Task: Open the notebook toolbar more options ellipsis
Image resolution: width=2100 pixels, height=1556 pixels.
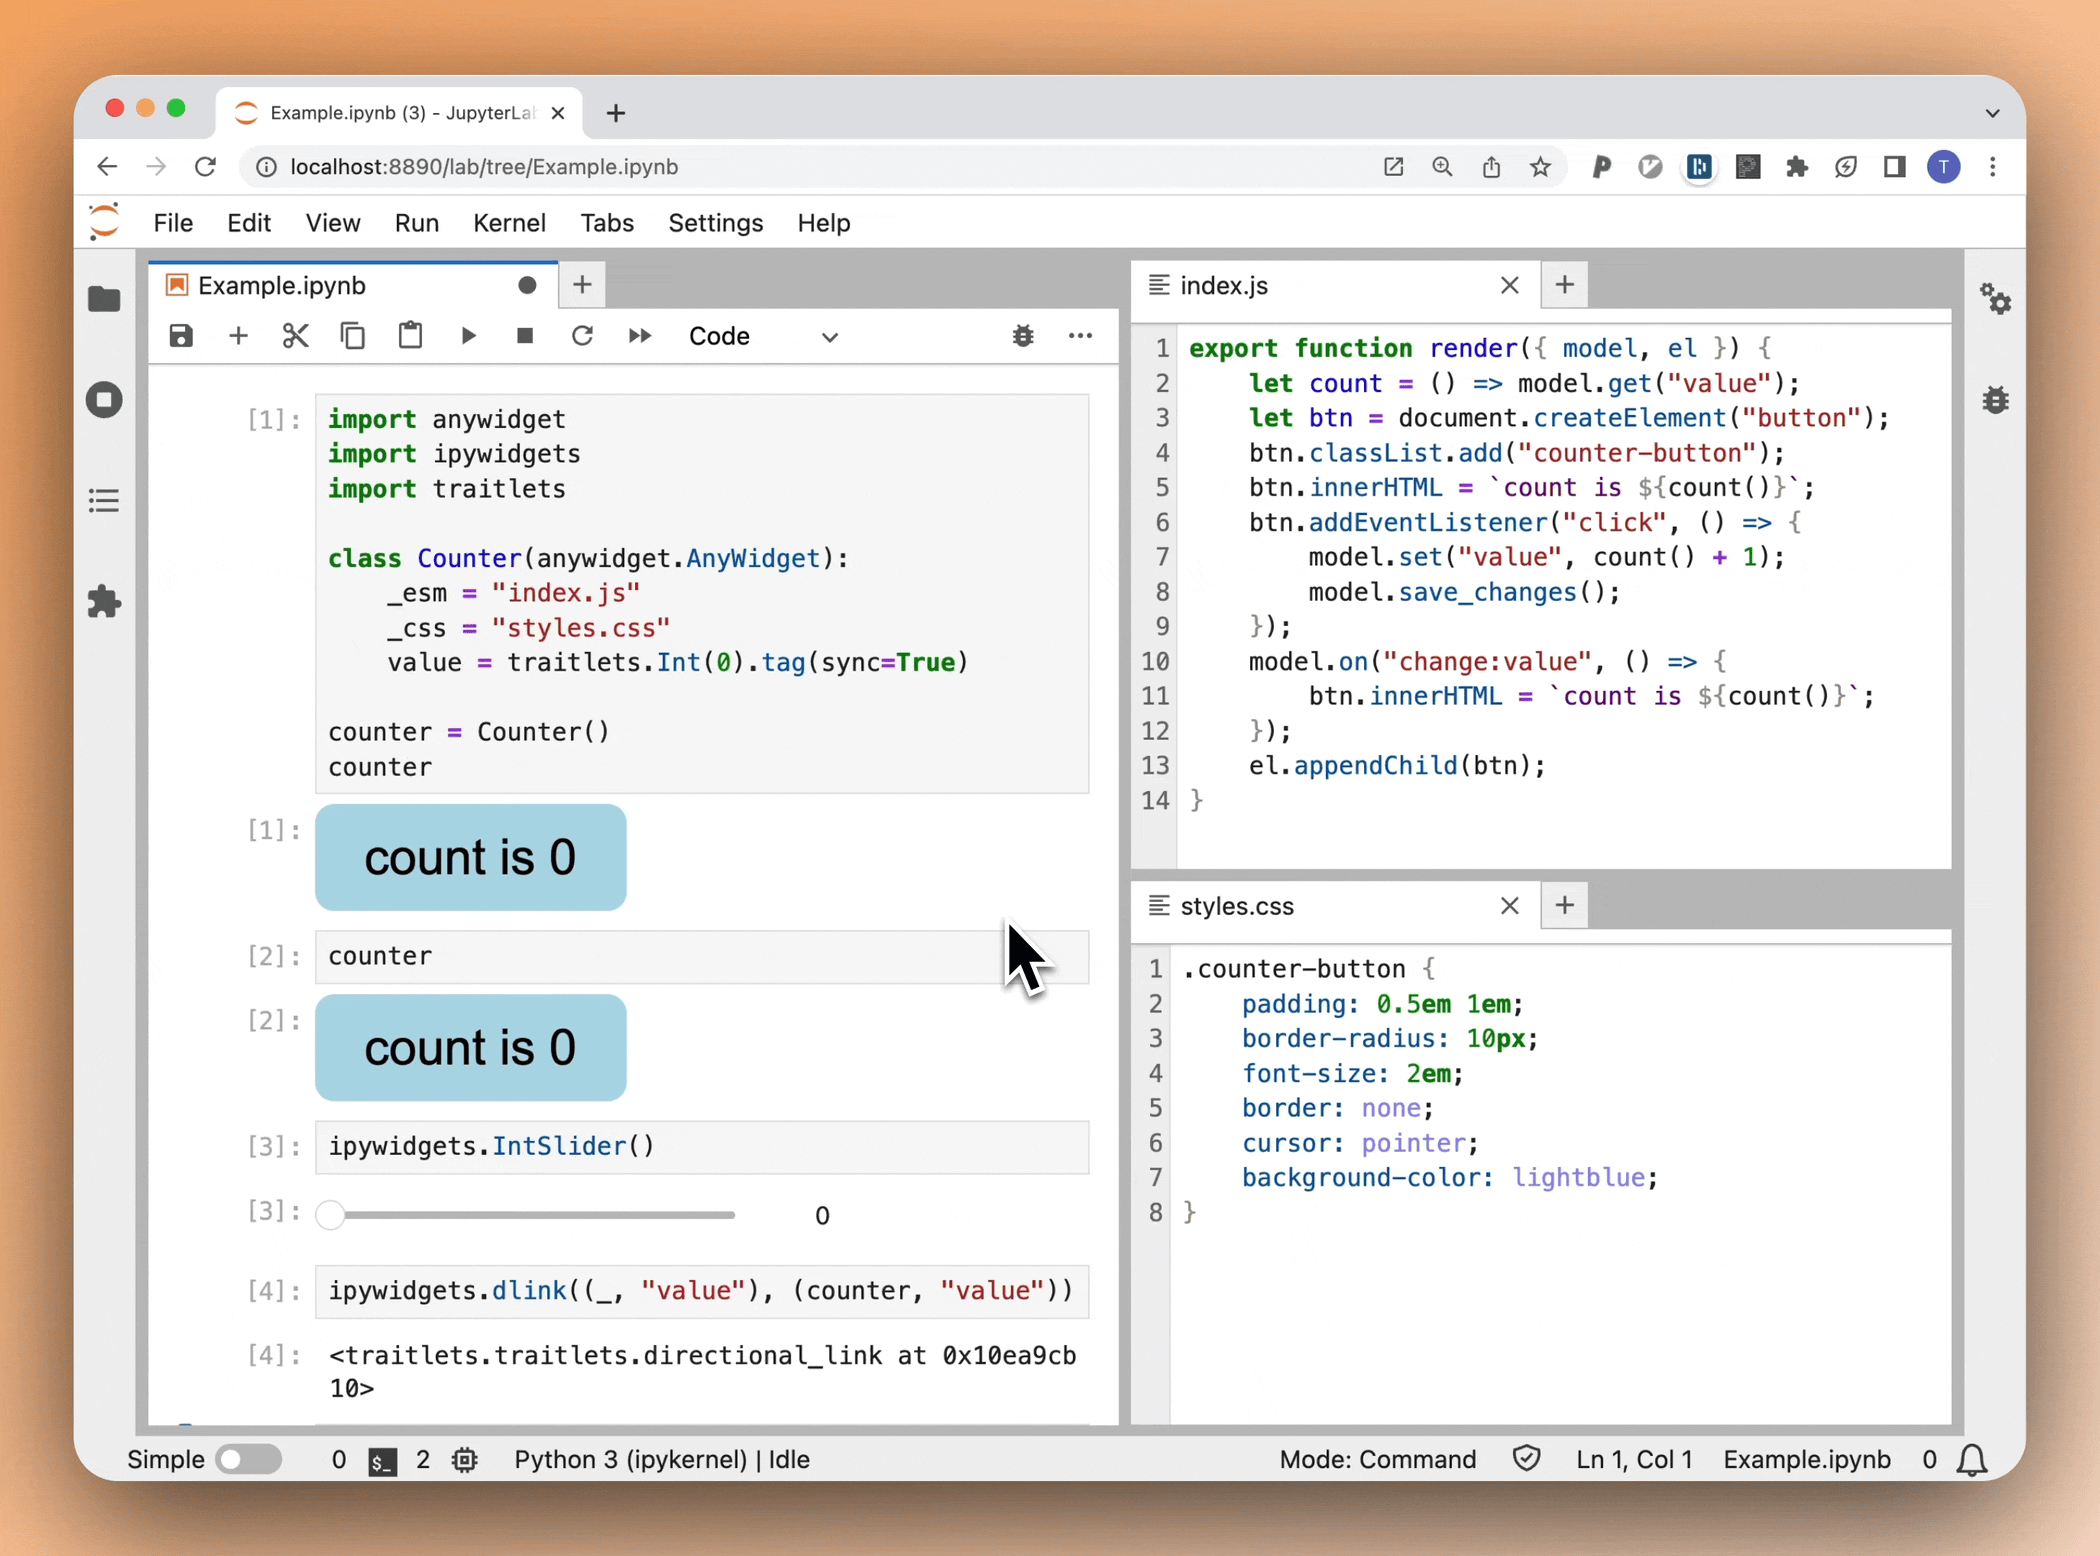Action: pyautogui.click(x=1080, y=336)
